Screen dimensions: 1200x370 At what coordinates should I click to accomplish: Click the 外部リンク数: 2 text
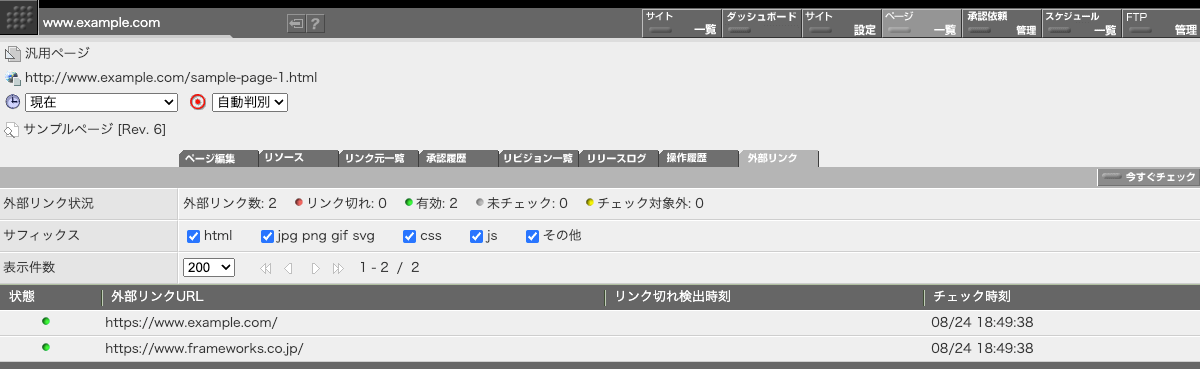coord(230,203)
